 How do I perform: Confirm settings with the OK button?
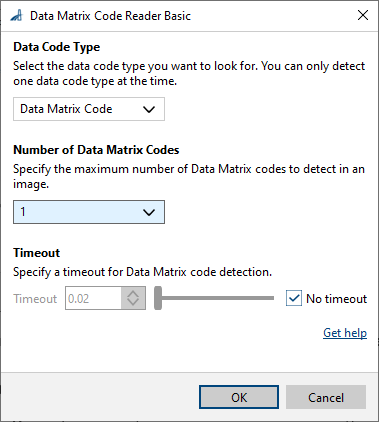pyautogui.click(x=239, y=397)
